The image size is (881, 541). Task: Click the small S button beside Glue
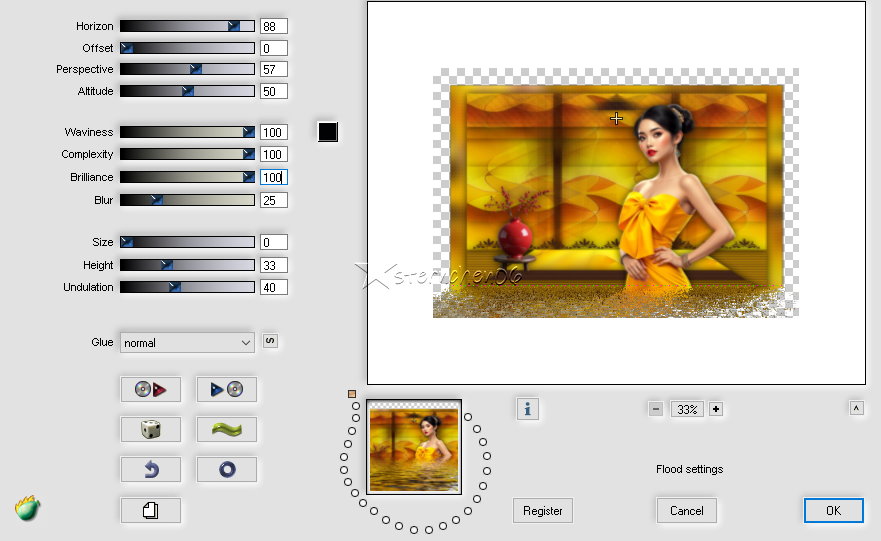pyautogui.click(x=270, y=341)
